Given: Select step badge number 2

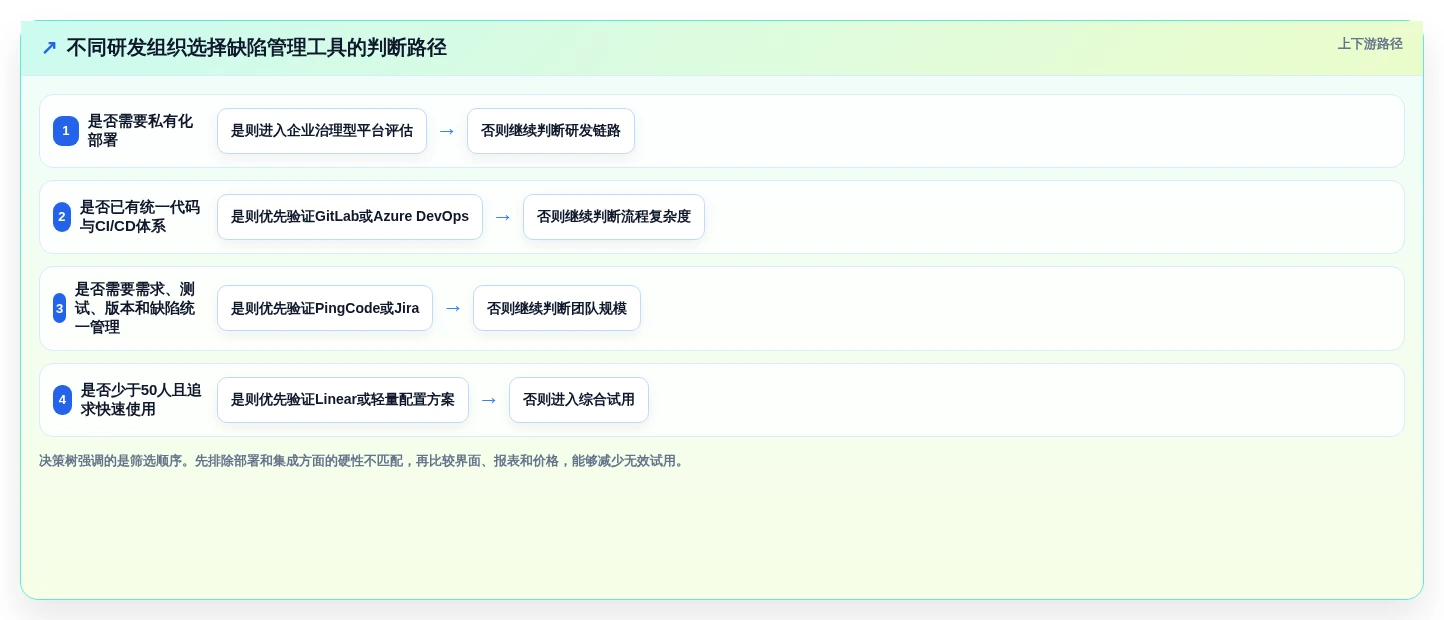Looking at the screenshot, I should point(62,217).
